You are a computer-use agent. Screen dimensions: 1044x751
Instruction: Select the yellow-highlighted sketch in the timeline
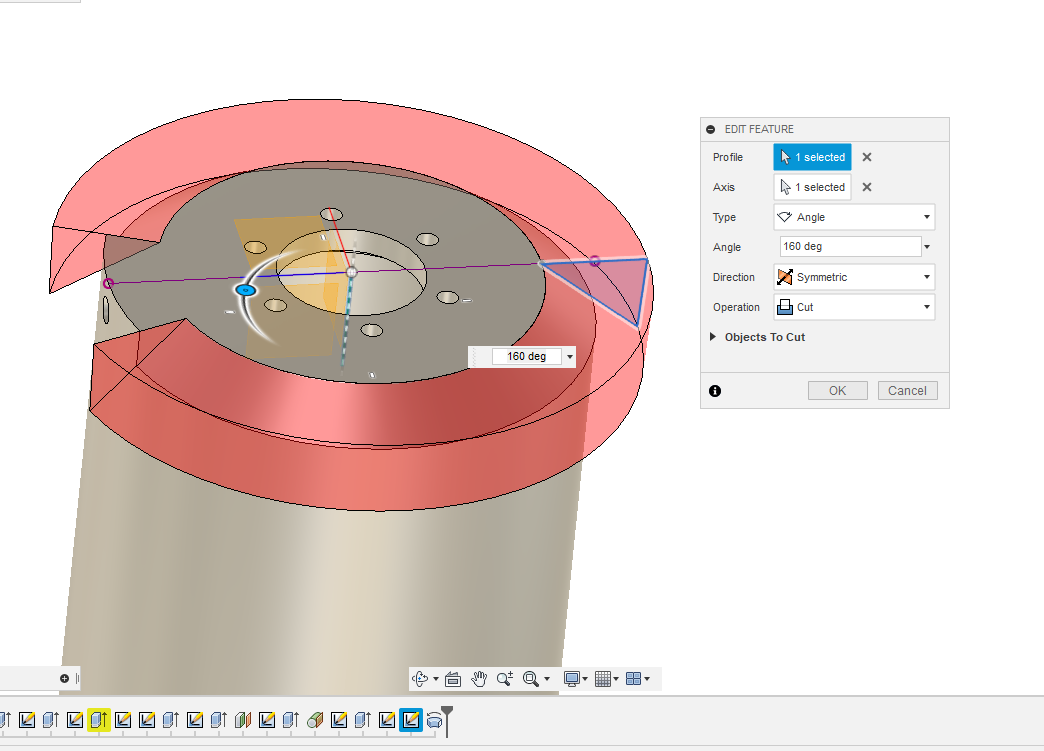click(99, 719)
